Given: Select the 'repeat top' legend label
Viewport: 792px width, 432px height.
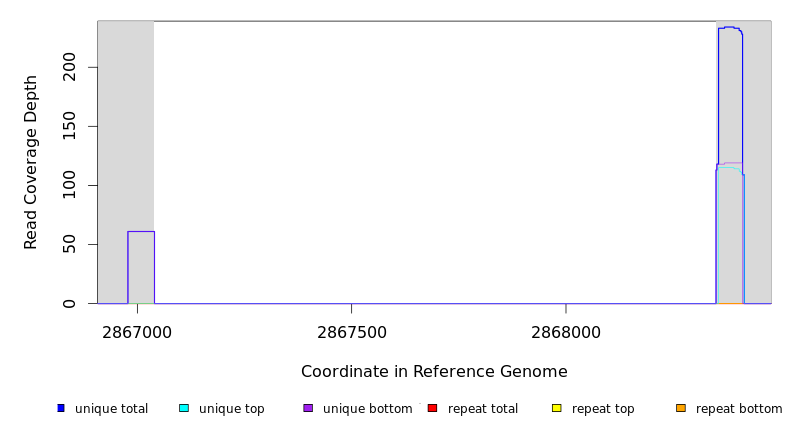Looking at the screenshot, I should (x=603, y=409).
